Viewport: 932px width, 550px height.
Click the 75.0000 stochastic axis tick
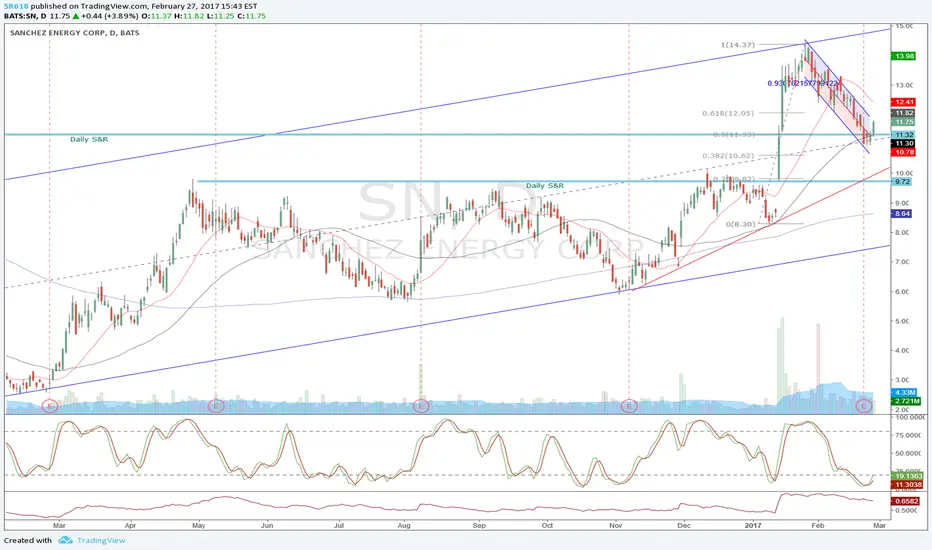[907, 436]
